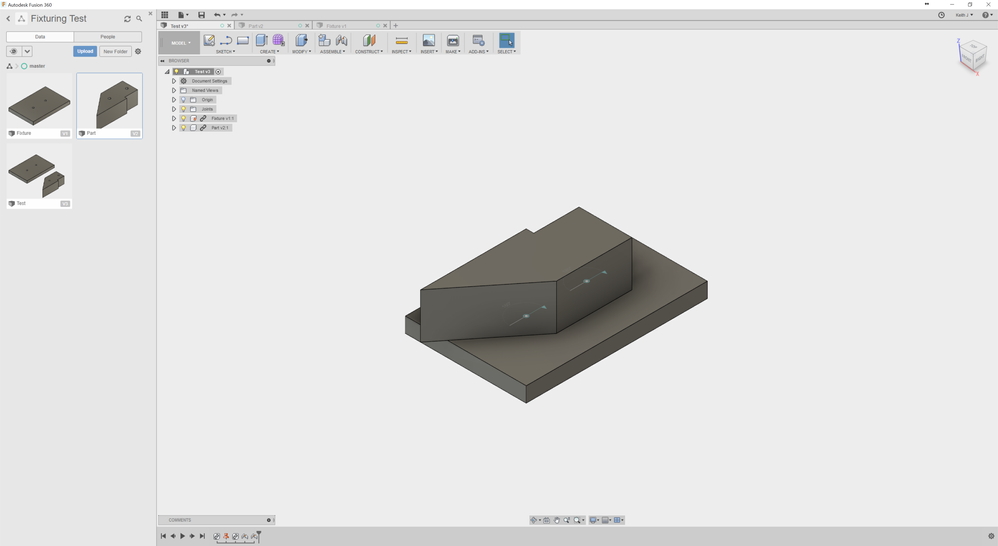The height and width of the screenshot is (546, 998).
Task: Expand Named Views node
Action: (x=174, y=90)
